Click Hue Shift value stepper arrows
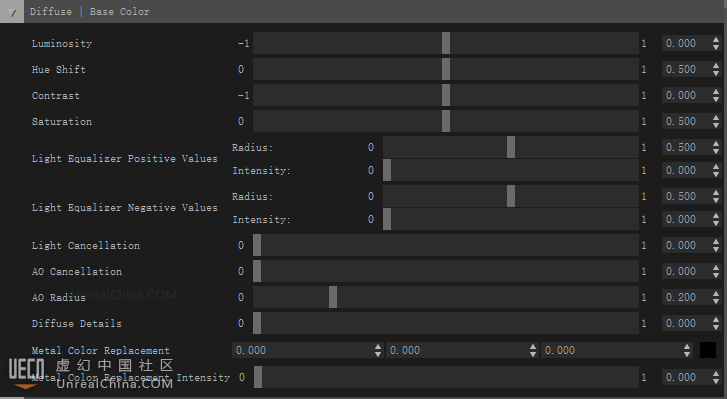This screenshot has height=399, width=727. pos(716,69)
